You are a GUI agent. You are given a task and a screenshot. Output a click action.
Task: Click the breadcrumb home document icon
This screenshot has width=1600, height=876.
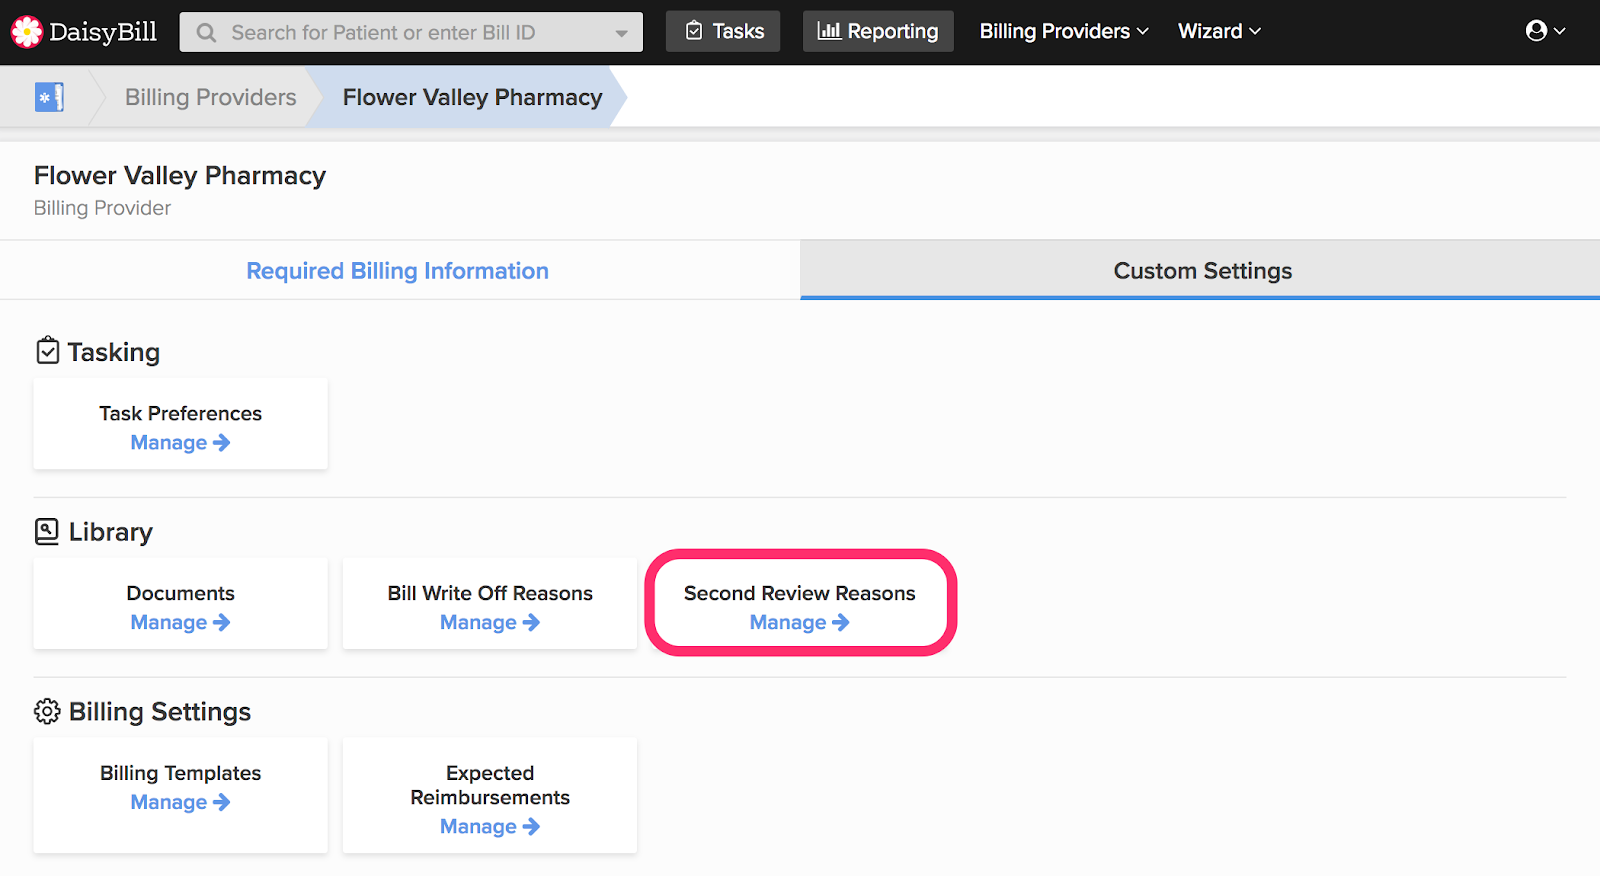pyautogui.click(x=49, y=97)
